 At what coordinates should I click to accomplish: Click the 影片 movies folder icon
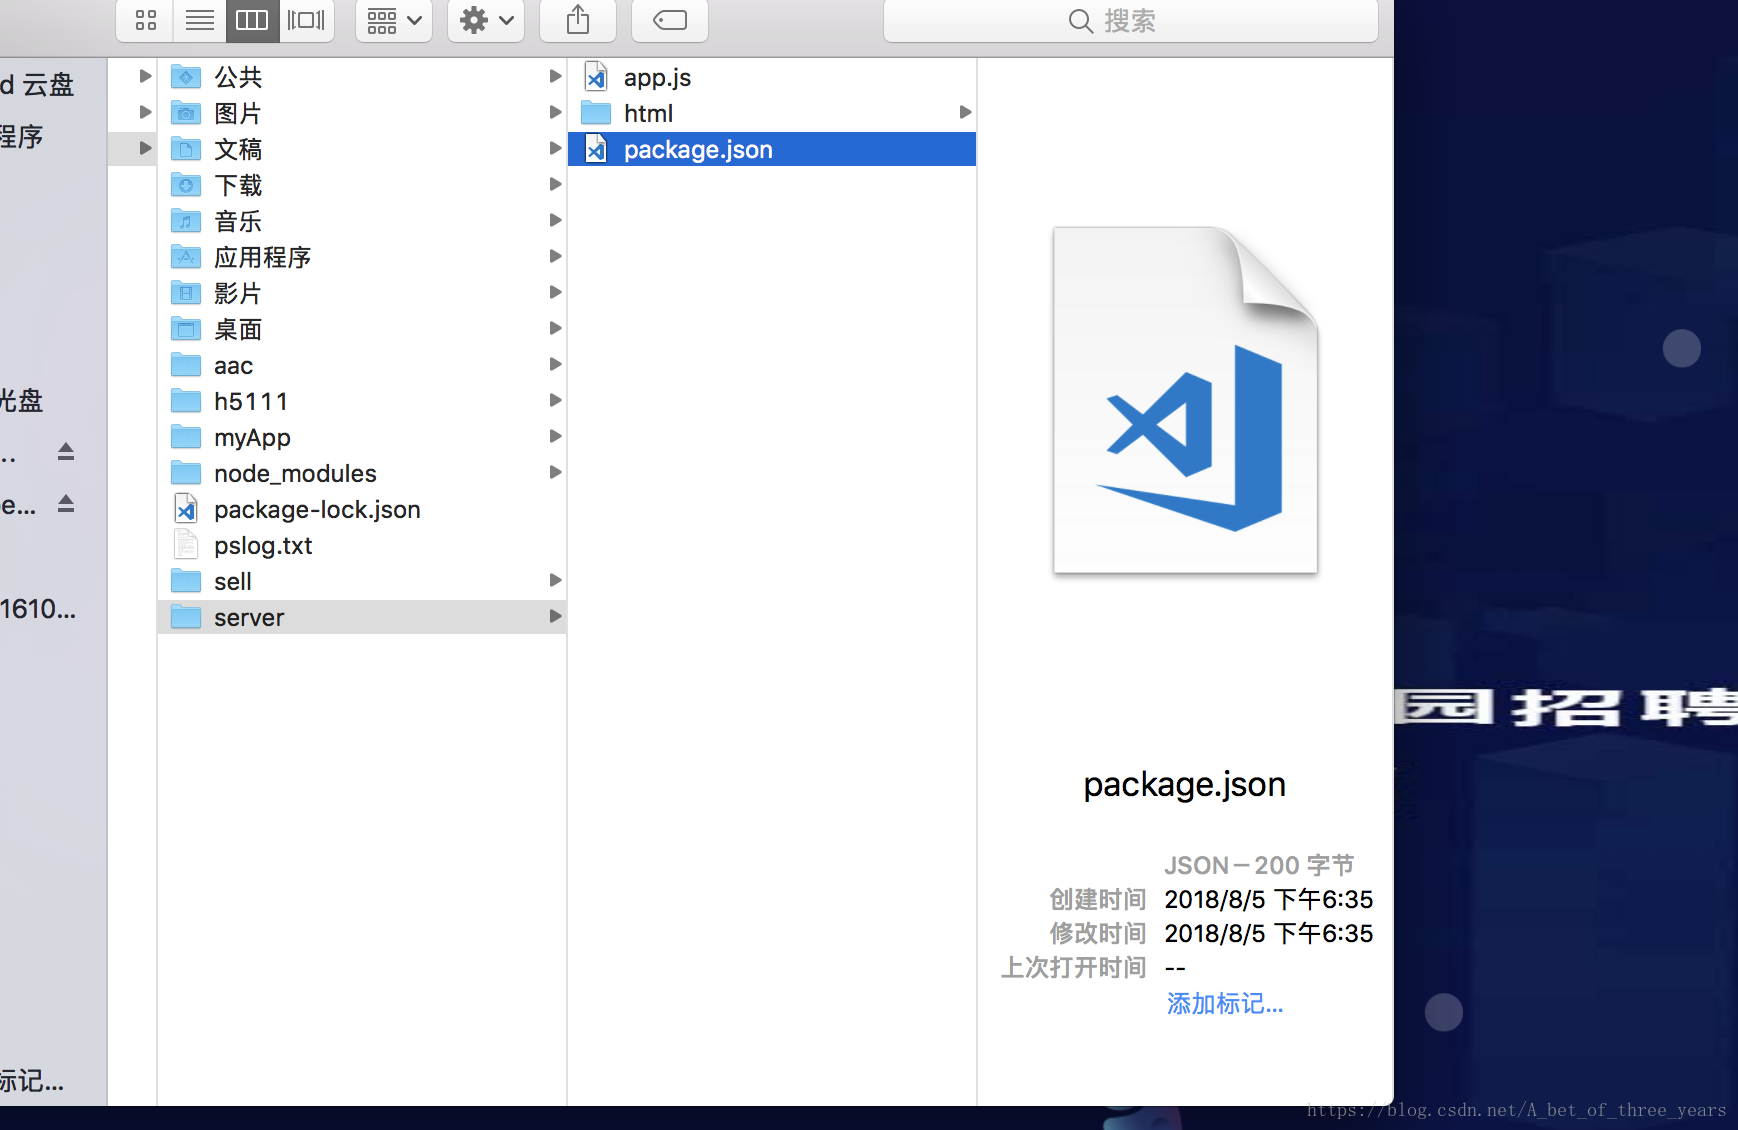(x=186, y=292)
